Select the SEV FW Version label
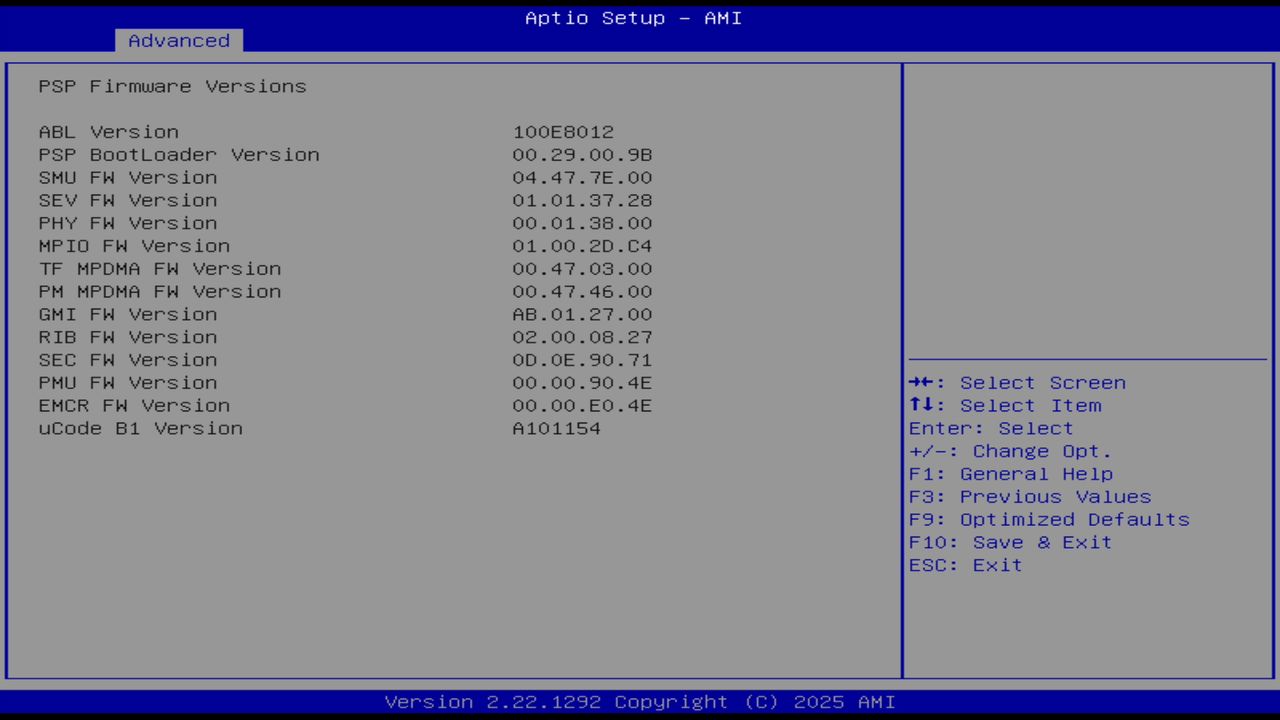 (128, 200)
